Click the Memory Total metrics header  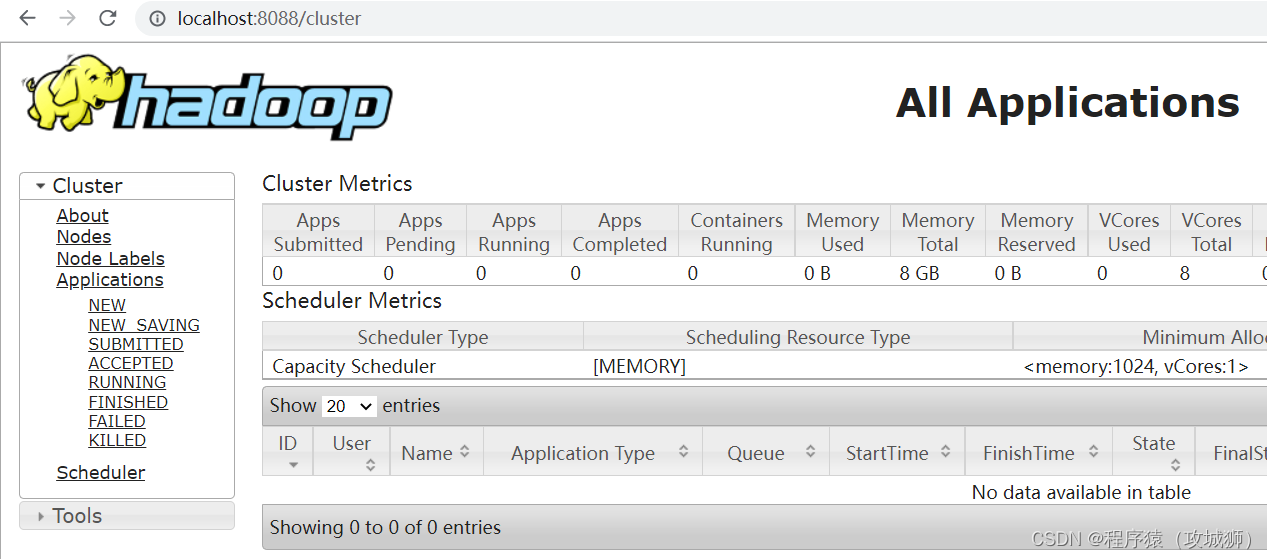[938, 232]
